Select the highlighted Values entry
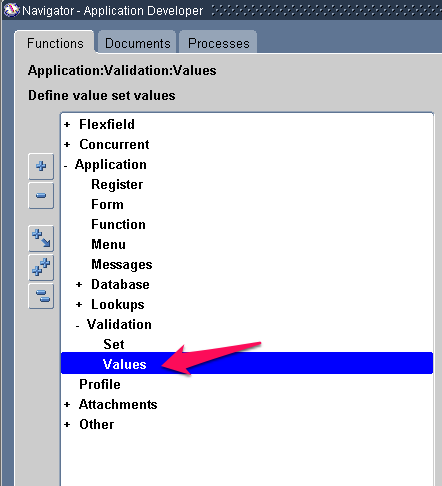Viewport: 442px width, 486px height. point(247,363)
